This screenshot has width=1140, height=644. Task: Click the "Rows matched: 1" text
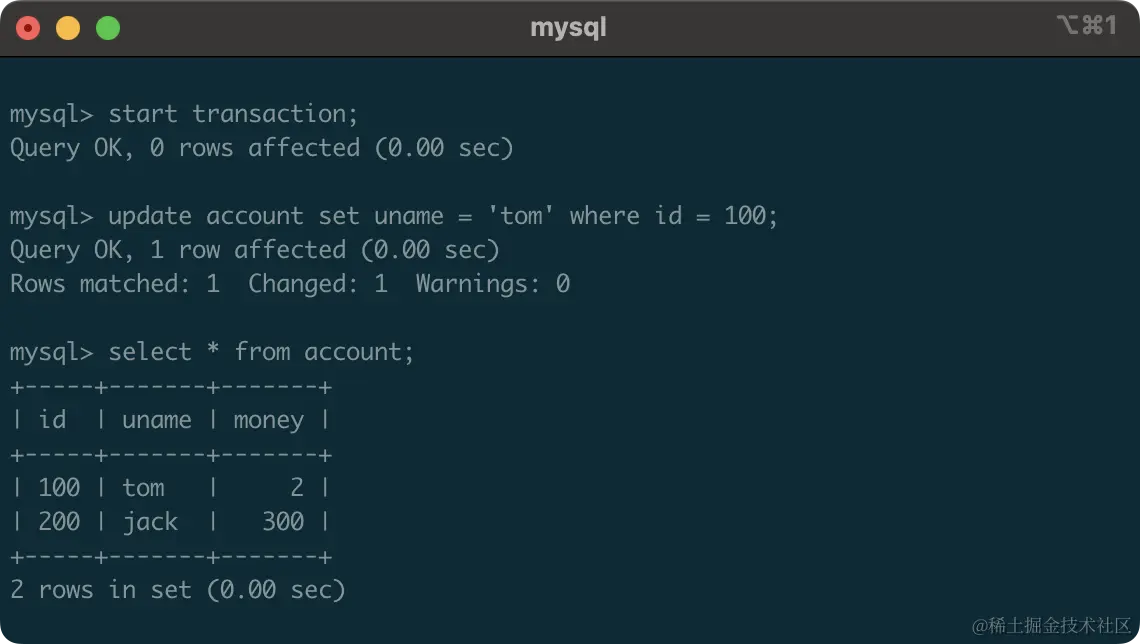[x=114, y=284]
